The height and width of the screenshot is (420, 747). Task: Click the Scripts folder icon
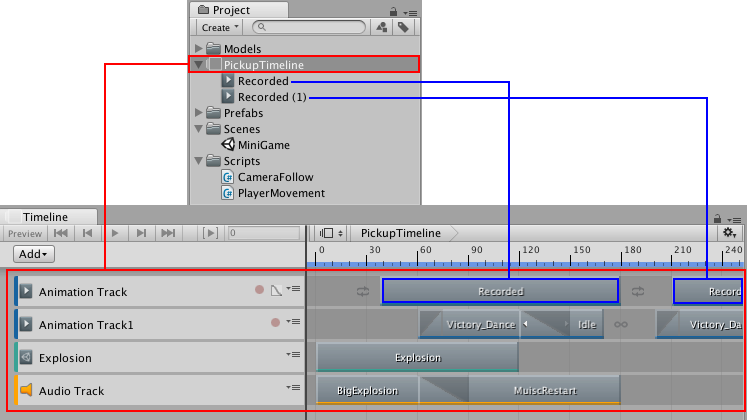coord(213,160)
